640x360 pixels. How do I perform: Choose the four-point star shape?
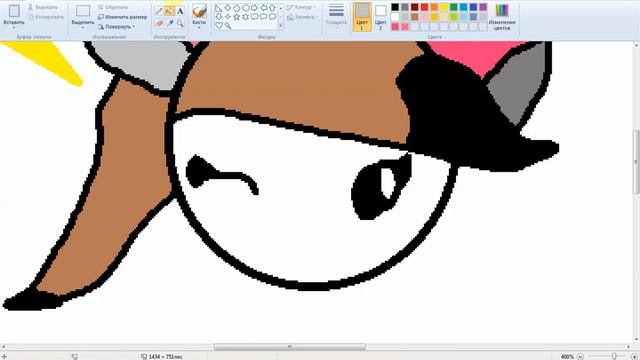[228, 17]
